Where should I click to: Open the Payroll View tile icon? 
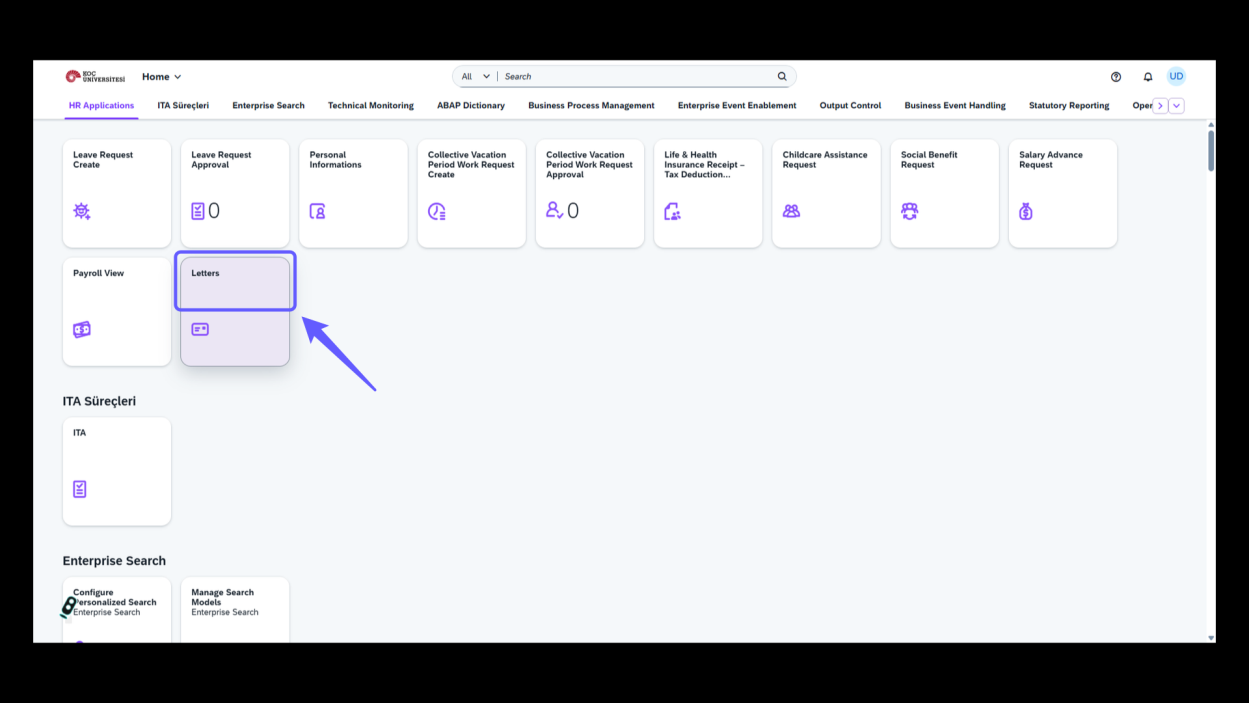pyautogui.click(x=82, y=329)
